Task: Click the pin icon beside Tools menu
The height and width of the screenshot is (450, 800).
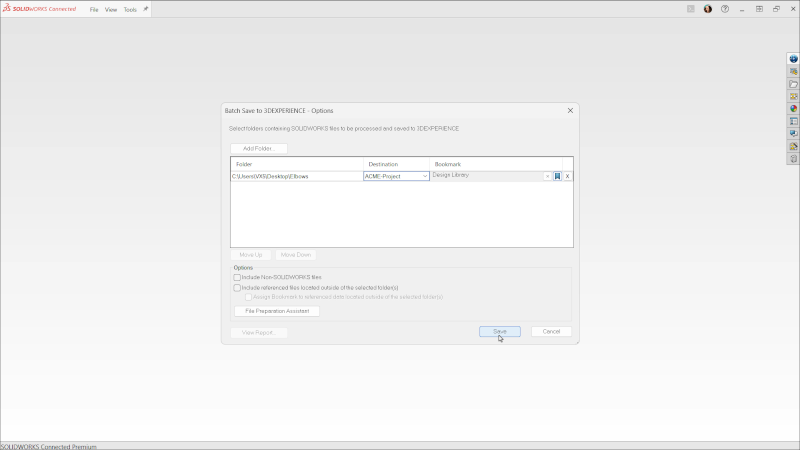Action: point(145,9)
